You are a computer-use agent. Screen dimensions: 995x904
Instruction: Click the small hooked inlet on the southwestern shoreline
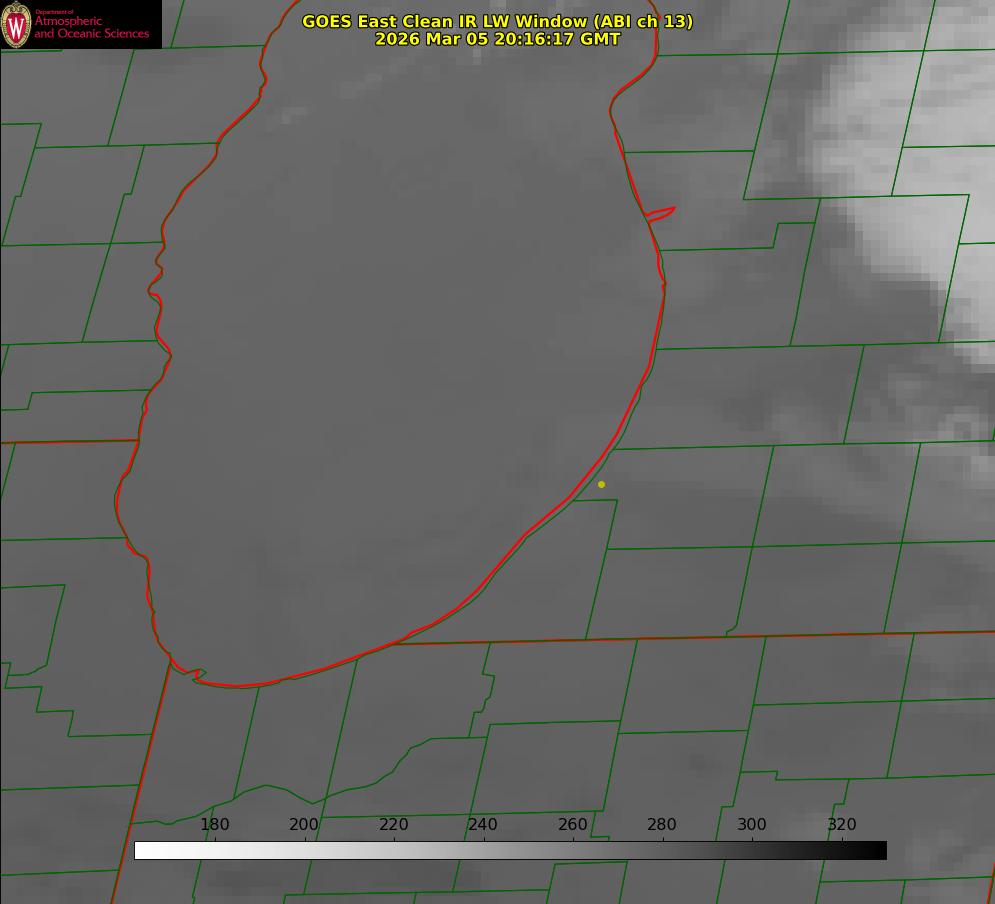tap(197, 675)
